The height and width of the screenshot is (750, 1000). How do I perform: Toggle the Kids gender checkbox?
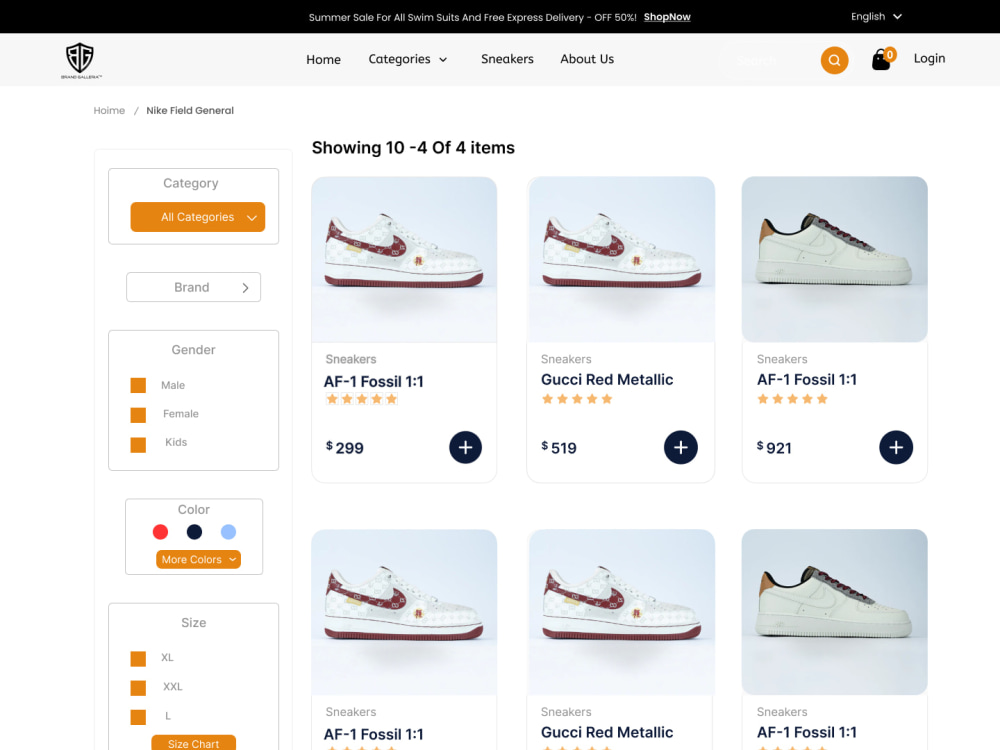point(138,444)
